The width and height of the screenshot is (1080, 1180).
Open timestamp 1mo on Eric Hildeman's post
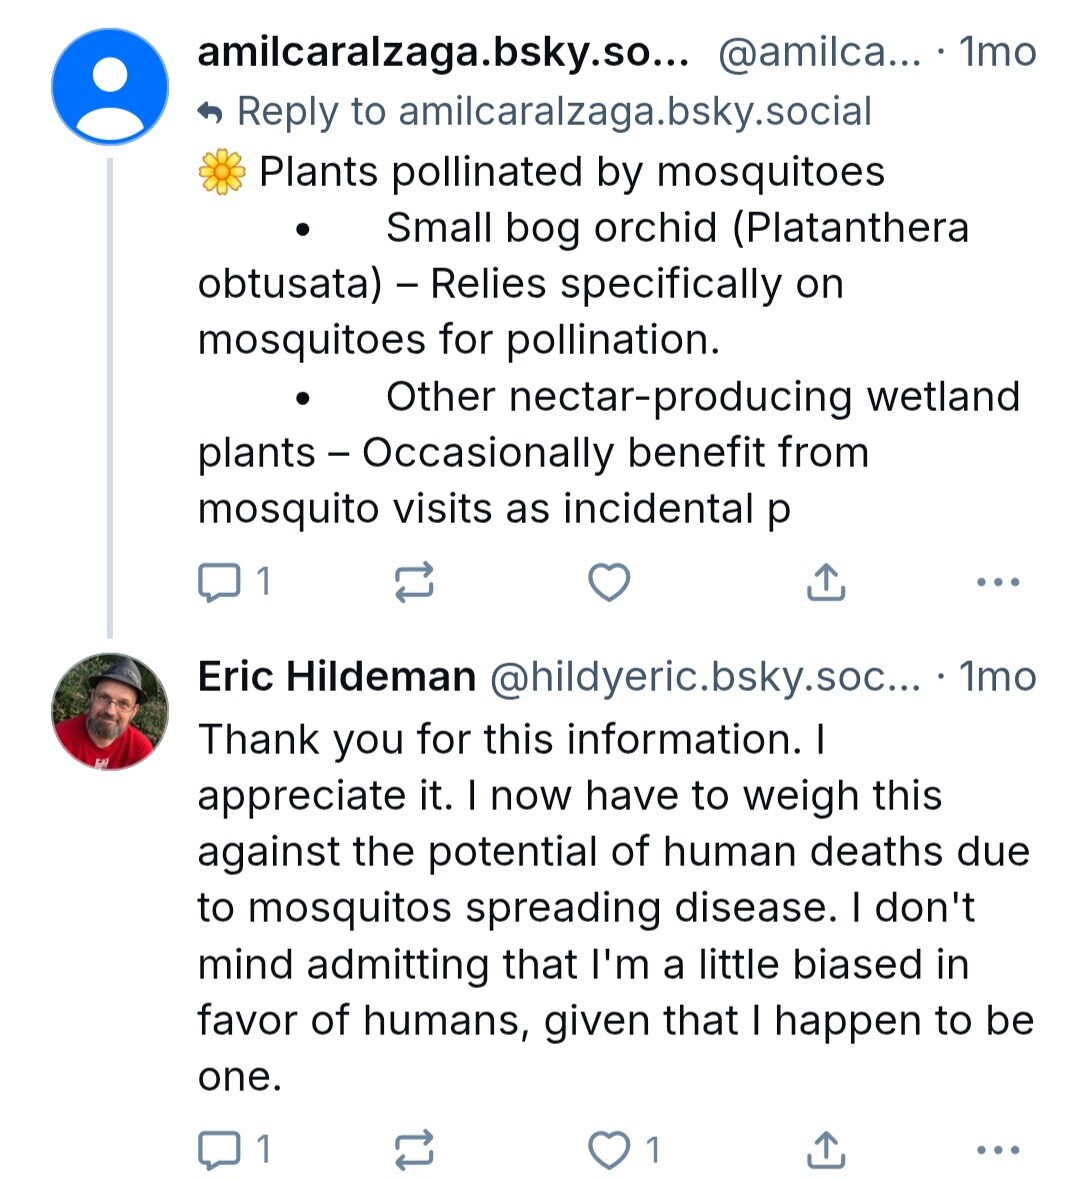coord(997,677)
